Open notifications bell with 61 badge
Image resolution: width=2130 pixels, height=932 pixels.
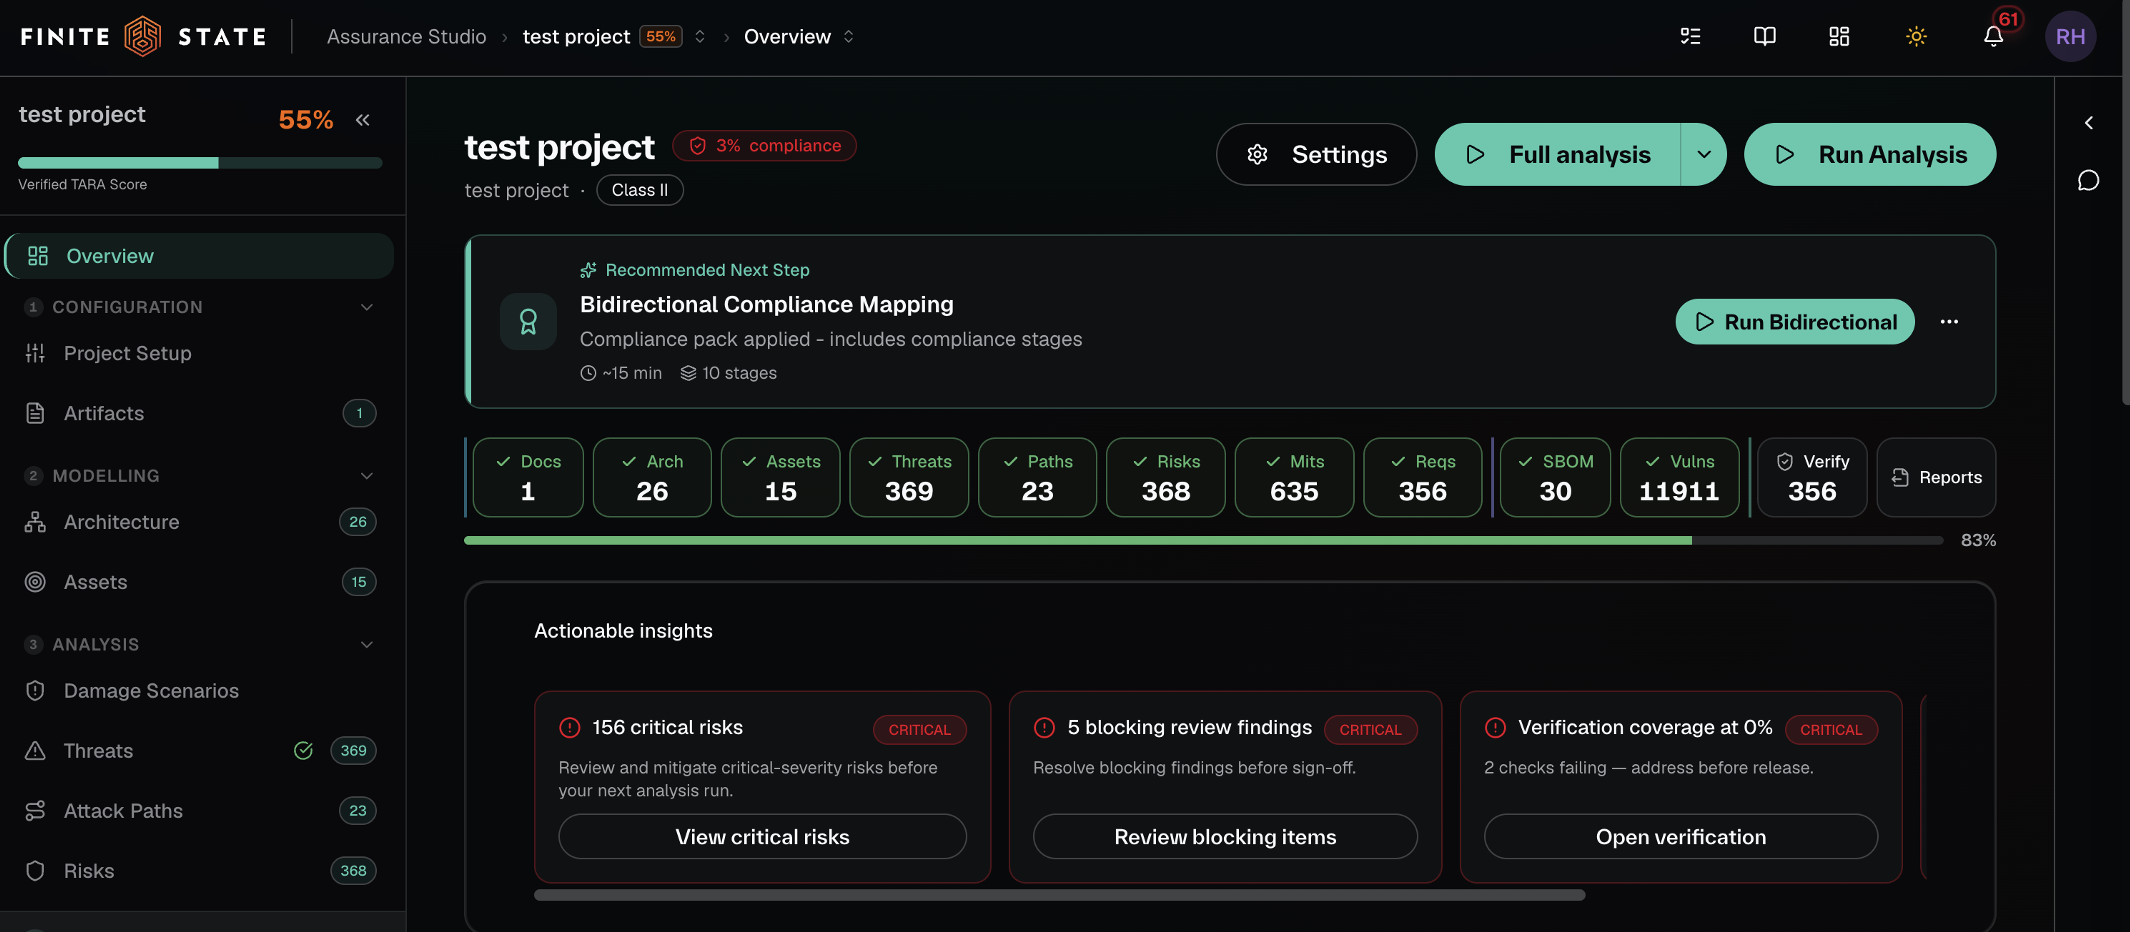click(1993, 37)
